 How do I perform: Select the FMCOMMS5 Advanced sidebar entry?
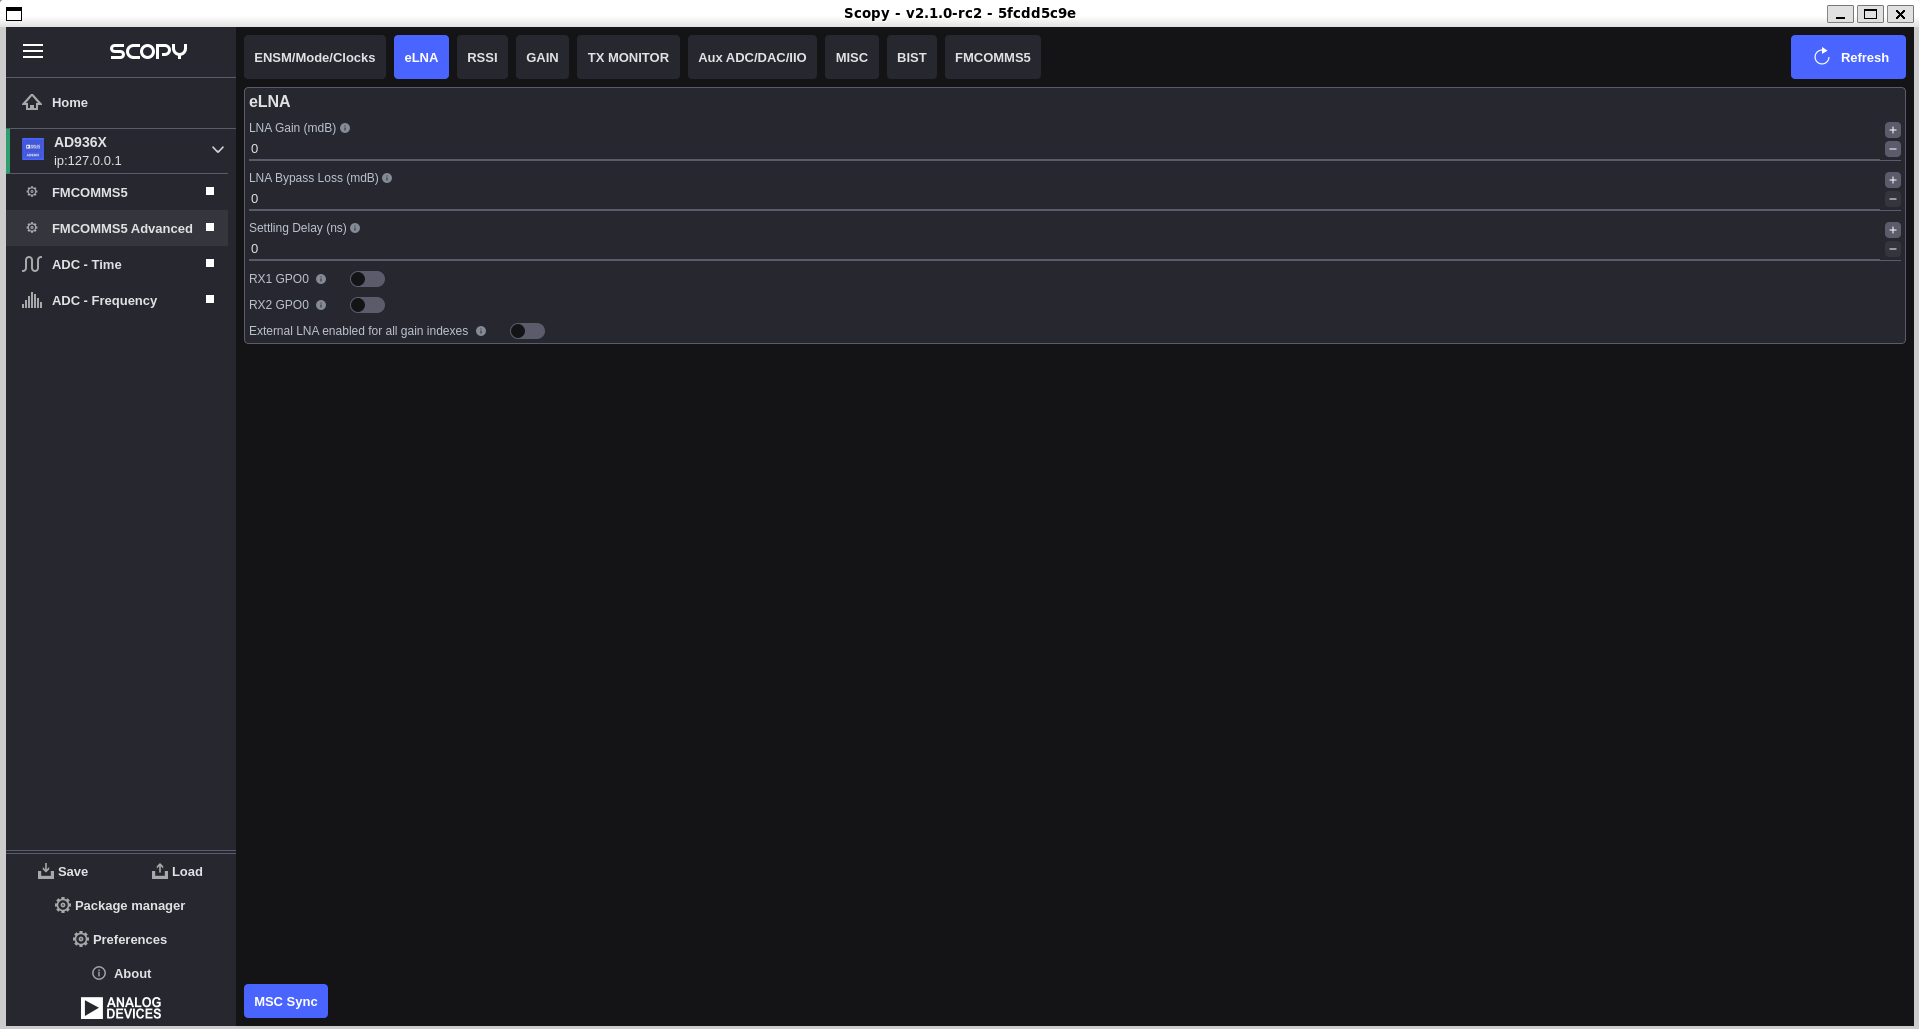[118, 228]
